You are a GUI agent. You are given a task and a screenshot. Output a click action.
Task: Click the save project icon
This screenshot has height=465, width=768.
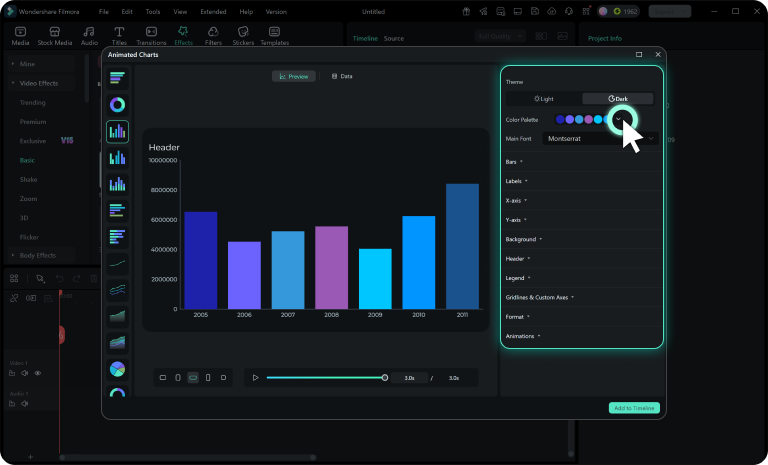tap(535, 11)
